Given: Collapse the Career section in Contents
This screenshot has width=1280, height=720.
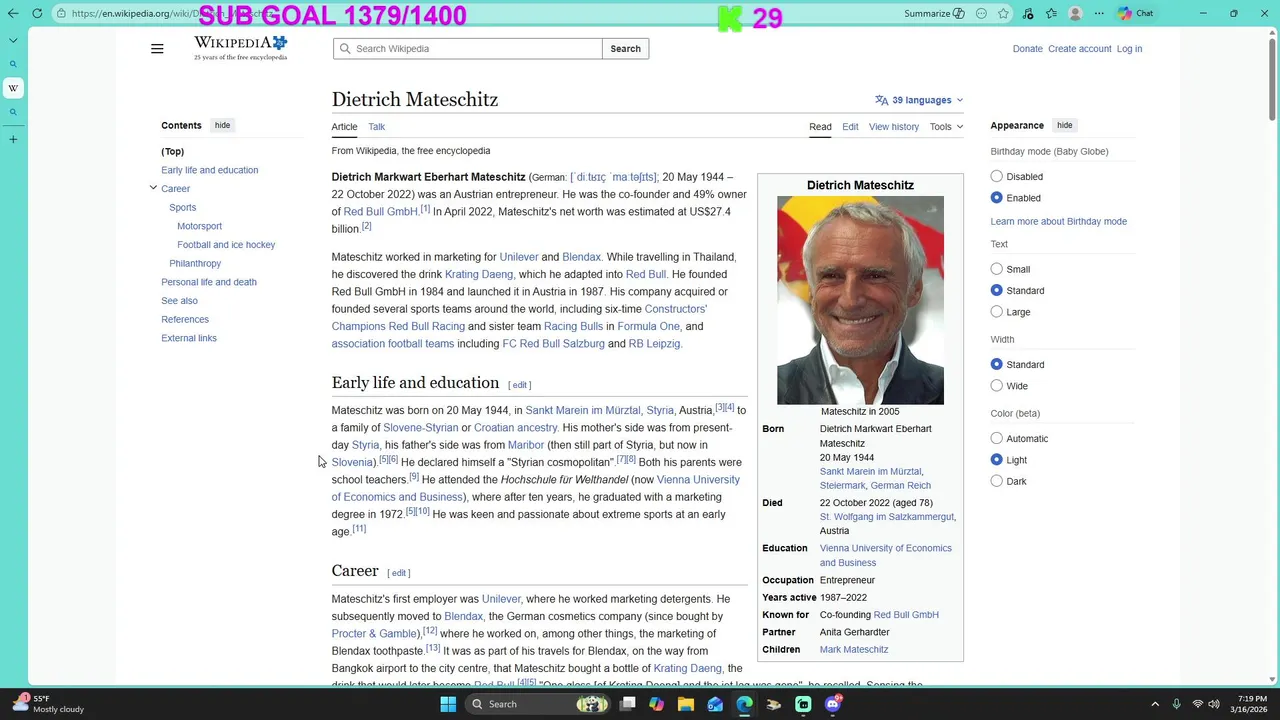Looking at the screenshot, I should point(153,188).
